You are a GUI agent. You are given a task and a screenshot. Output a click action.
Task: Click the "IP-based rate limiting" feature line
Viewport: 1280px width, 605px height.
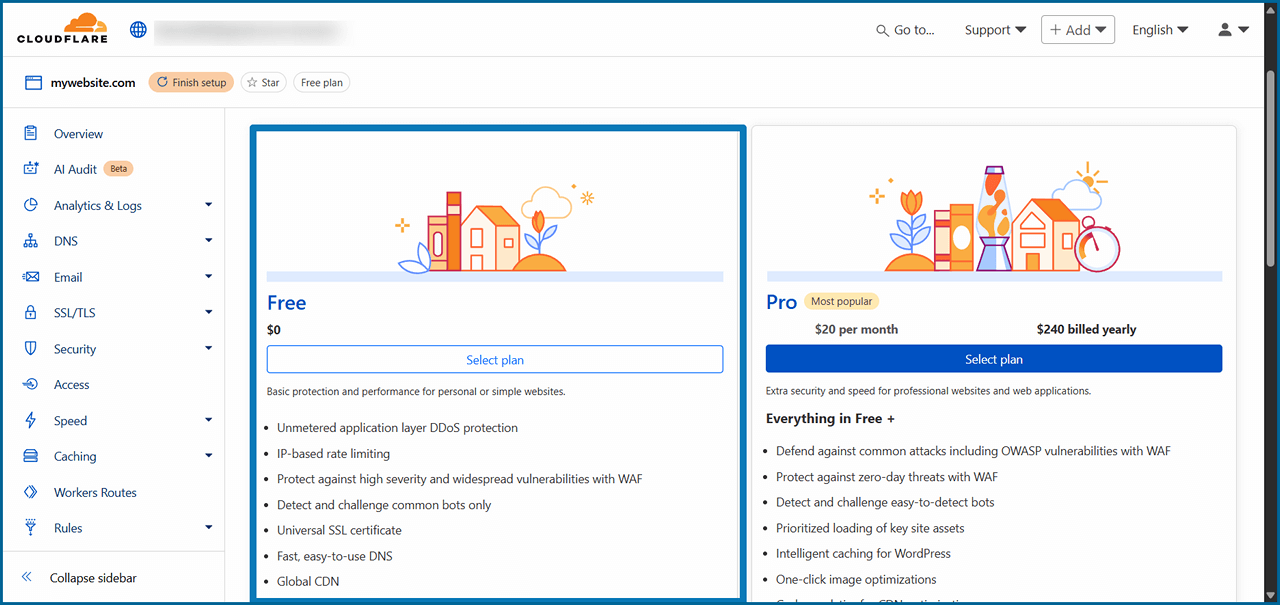coord(333,453)
